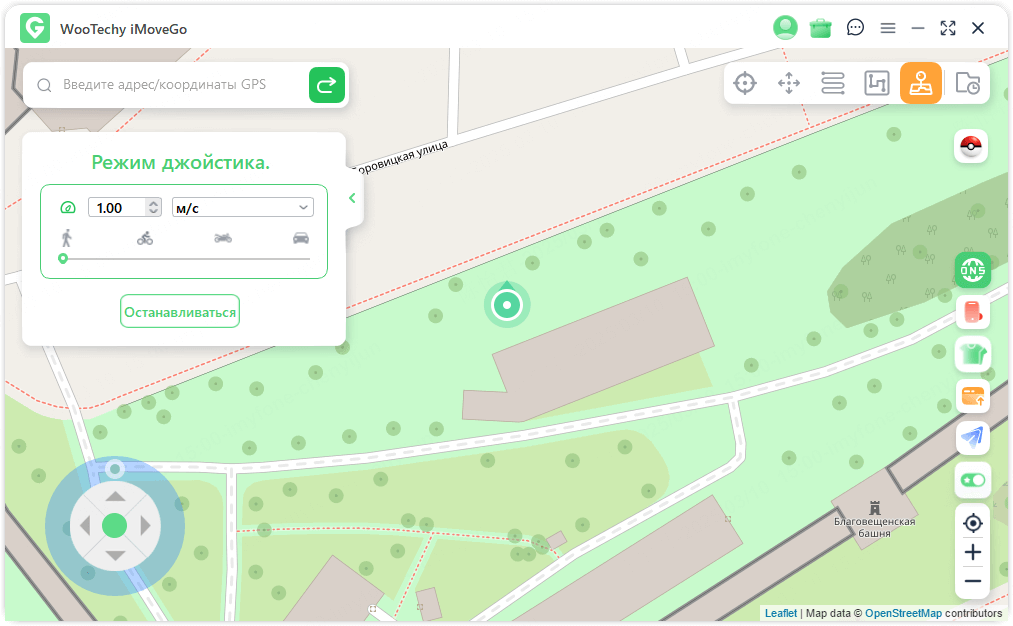1013x626 pixels.
Task: Click the paper plane icon
Action: pos(972,436)
